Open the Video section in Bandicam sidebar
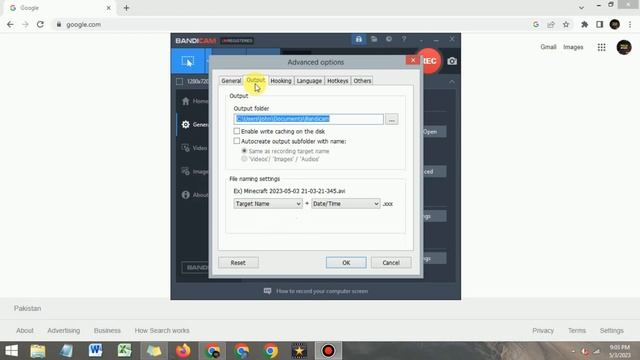640x360 pixels. point(194,148)
